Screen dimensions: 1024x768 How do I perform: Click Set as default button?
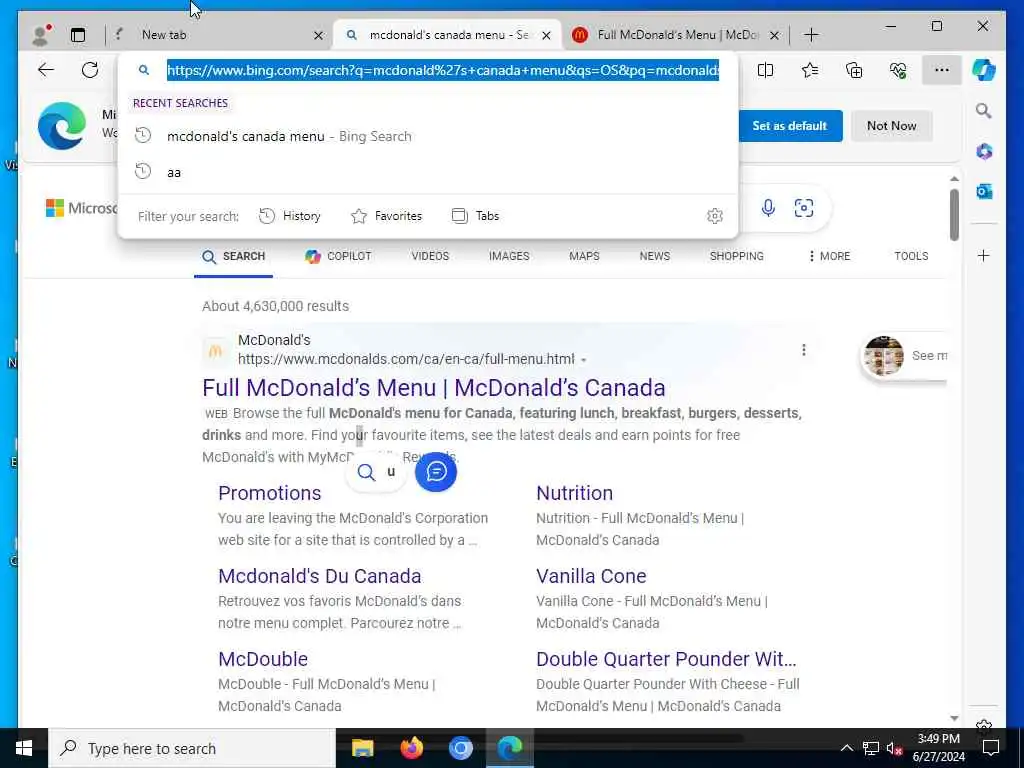790,126
